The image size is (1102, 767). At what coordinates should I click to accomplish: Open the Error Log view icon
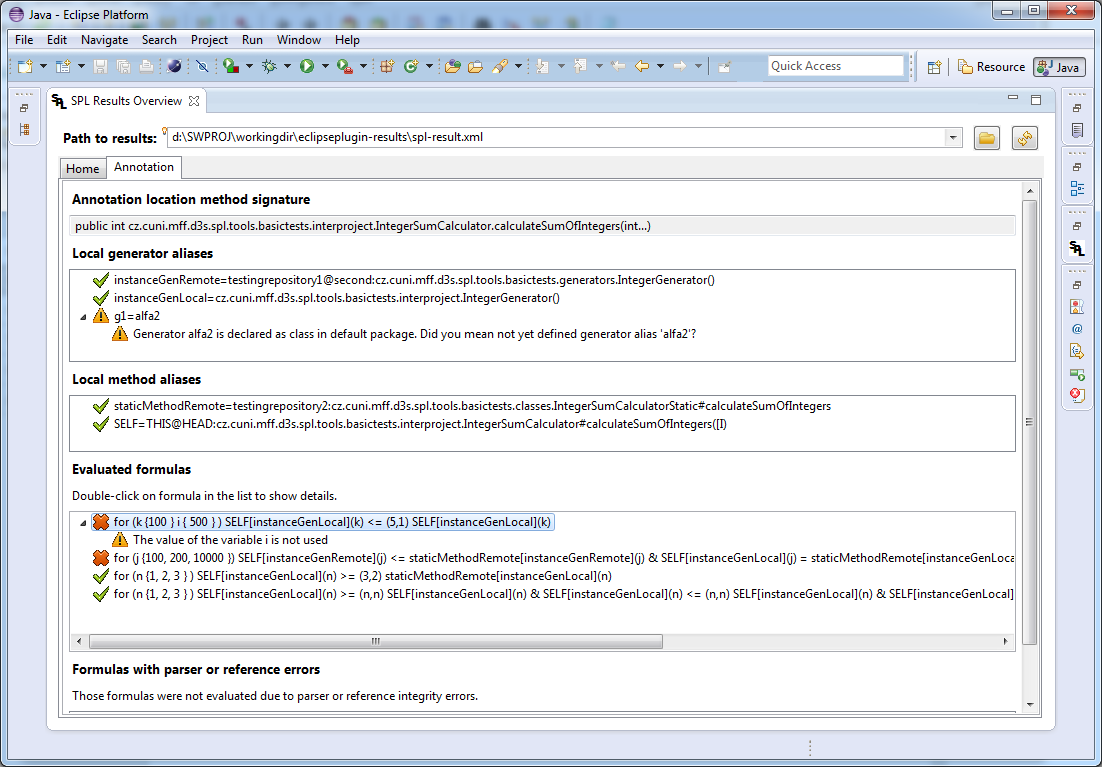[x=1077, y=394]
